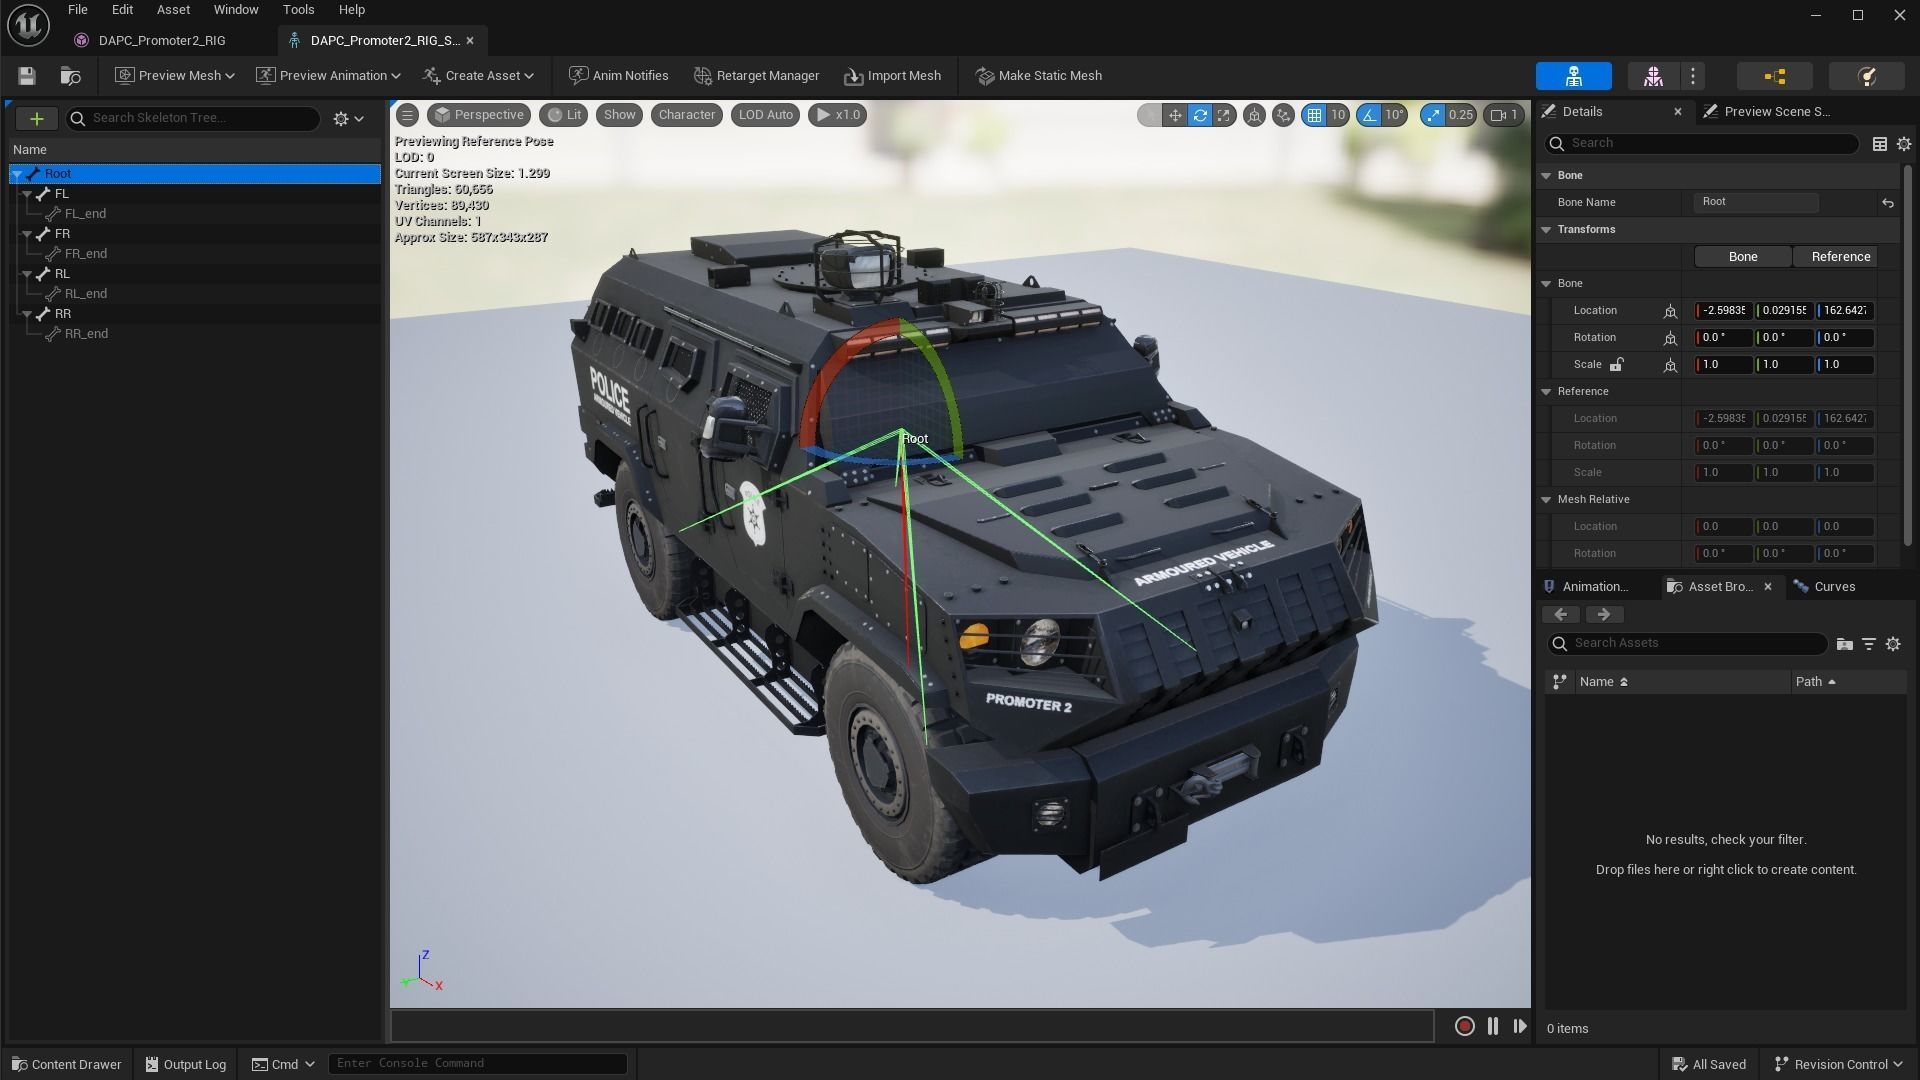Open rotation snap 10° value
1920x1080 pixels.
(x=1395, y=115)
